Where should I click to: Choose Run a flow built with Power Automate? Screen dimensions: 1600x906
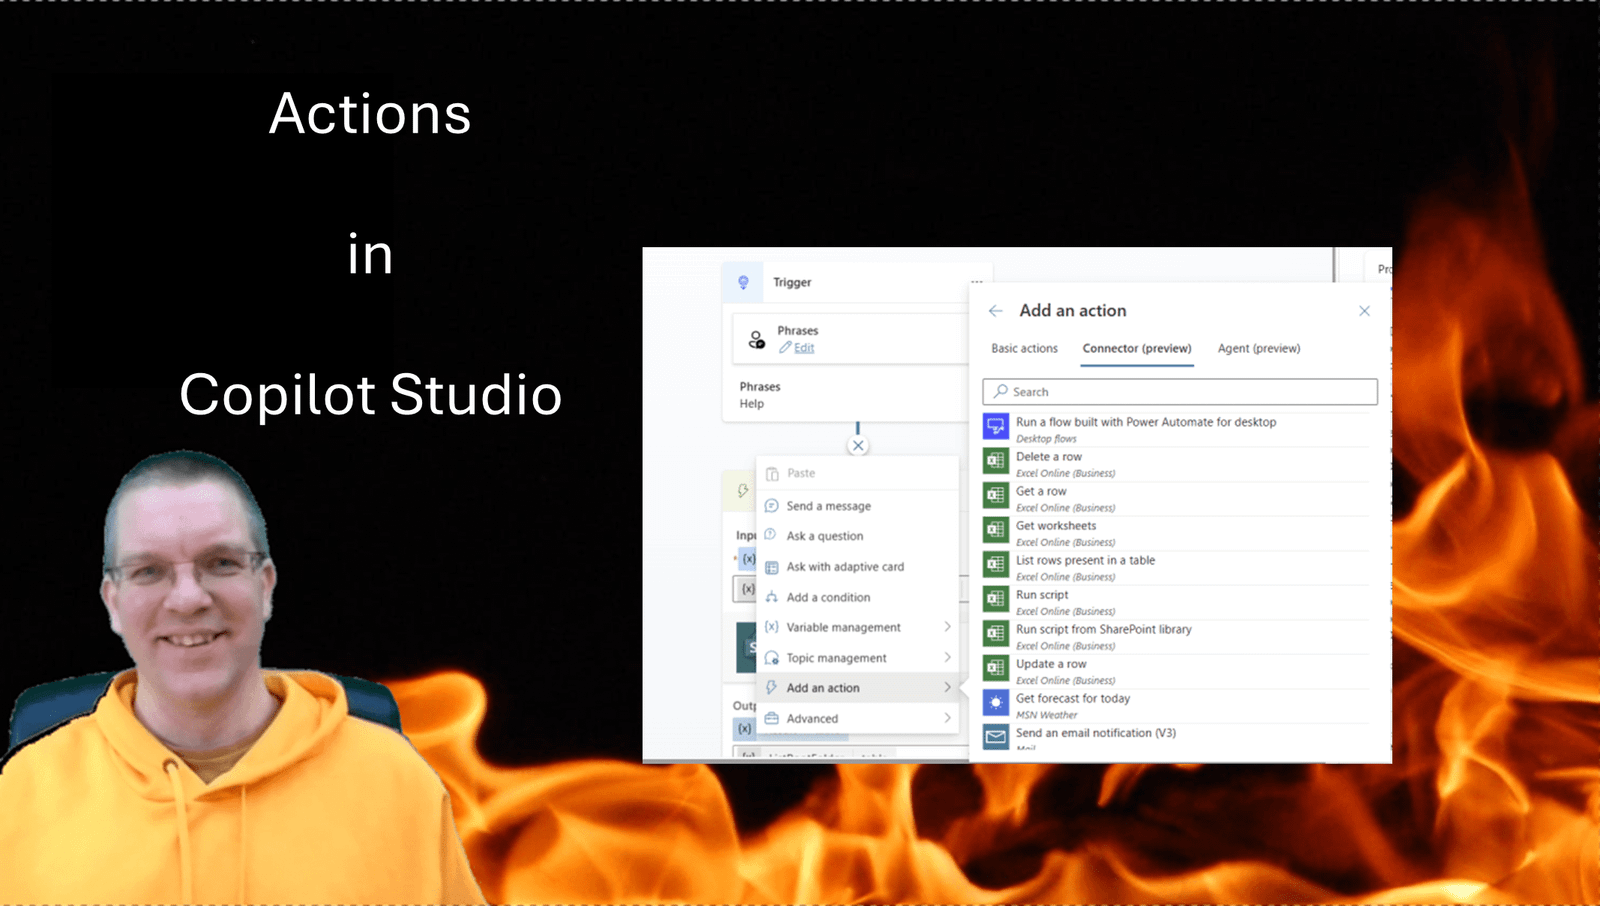tap(1146, 423)
